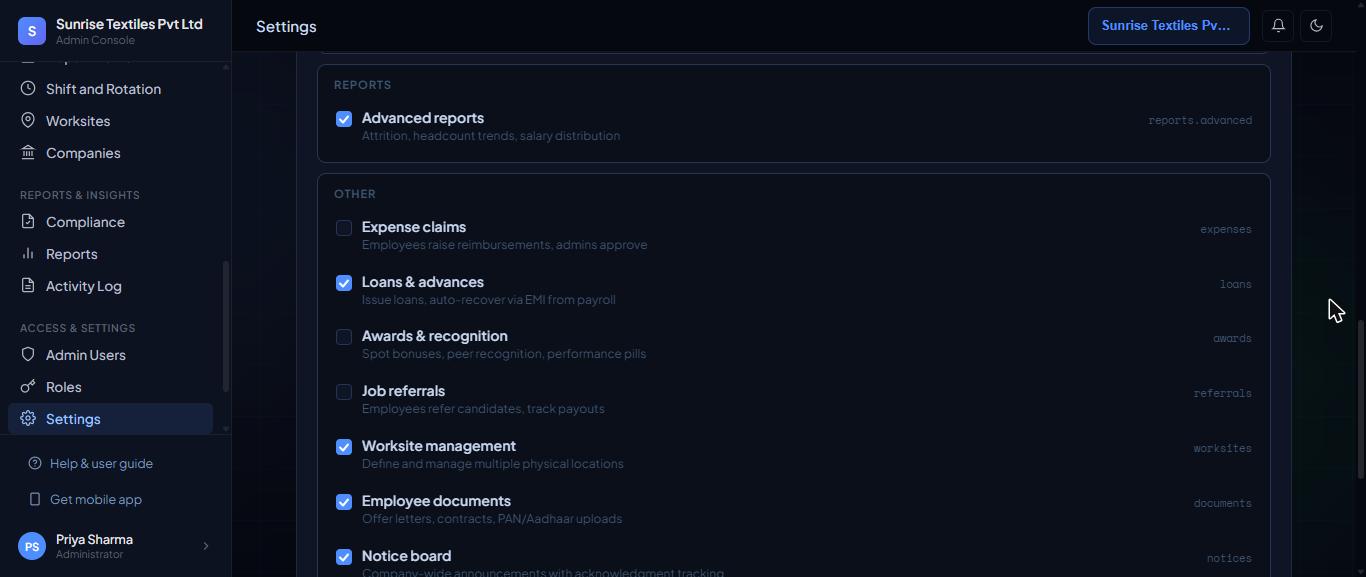Screen dimensions: 1366x577
Task: Uncheck Advanced reports checkbox
Action: 344,119
